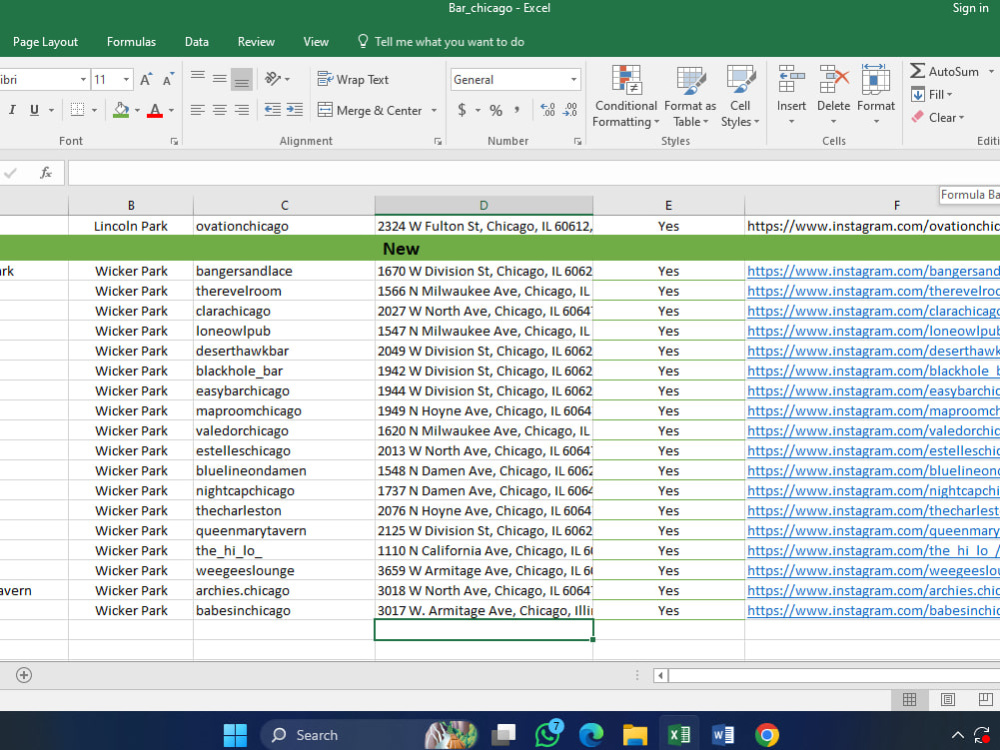Open the text orientation options
Image resolution: width=1000 pixels, height=750 pixels.
pyautogui.click(x=277, y=79)
